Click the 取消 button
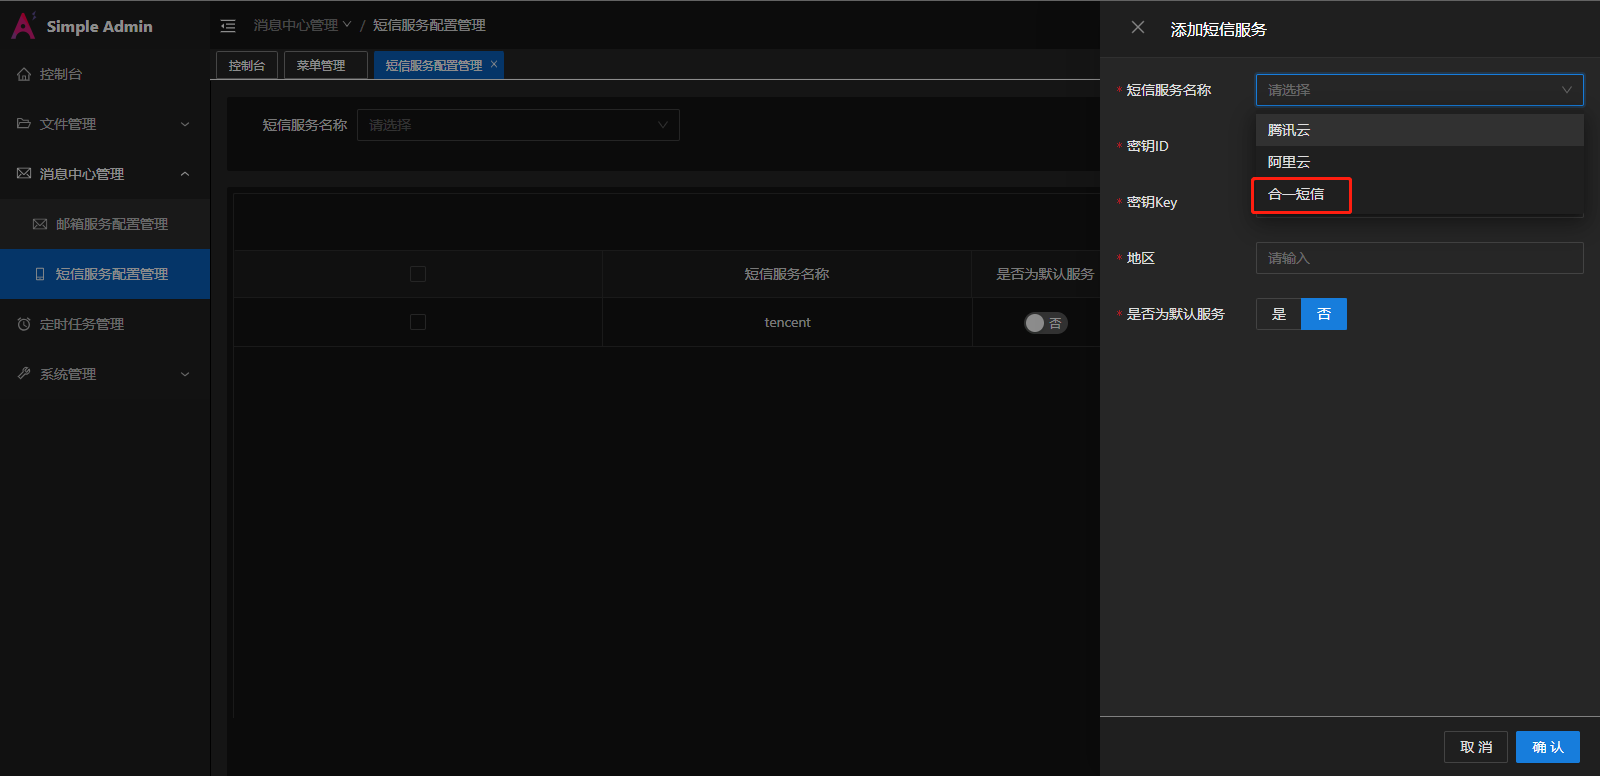The image size is (1600, 776). pyautogui.click(x=1476, y=747)
